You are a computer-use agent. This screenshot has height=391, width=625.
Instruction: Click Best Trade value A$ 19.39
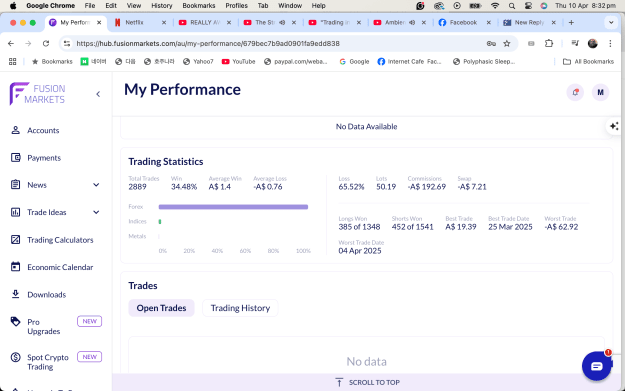[x=461, y=227]
